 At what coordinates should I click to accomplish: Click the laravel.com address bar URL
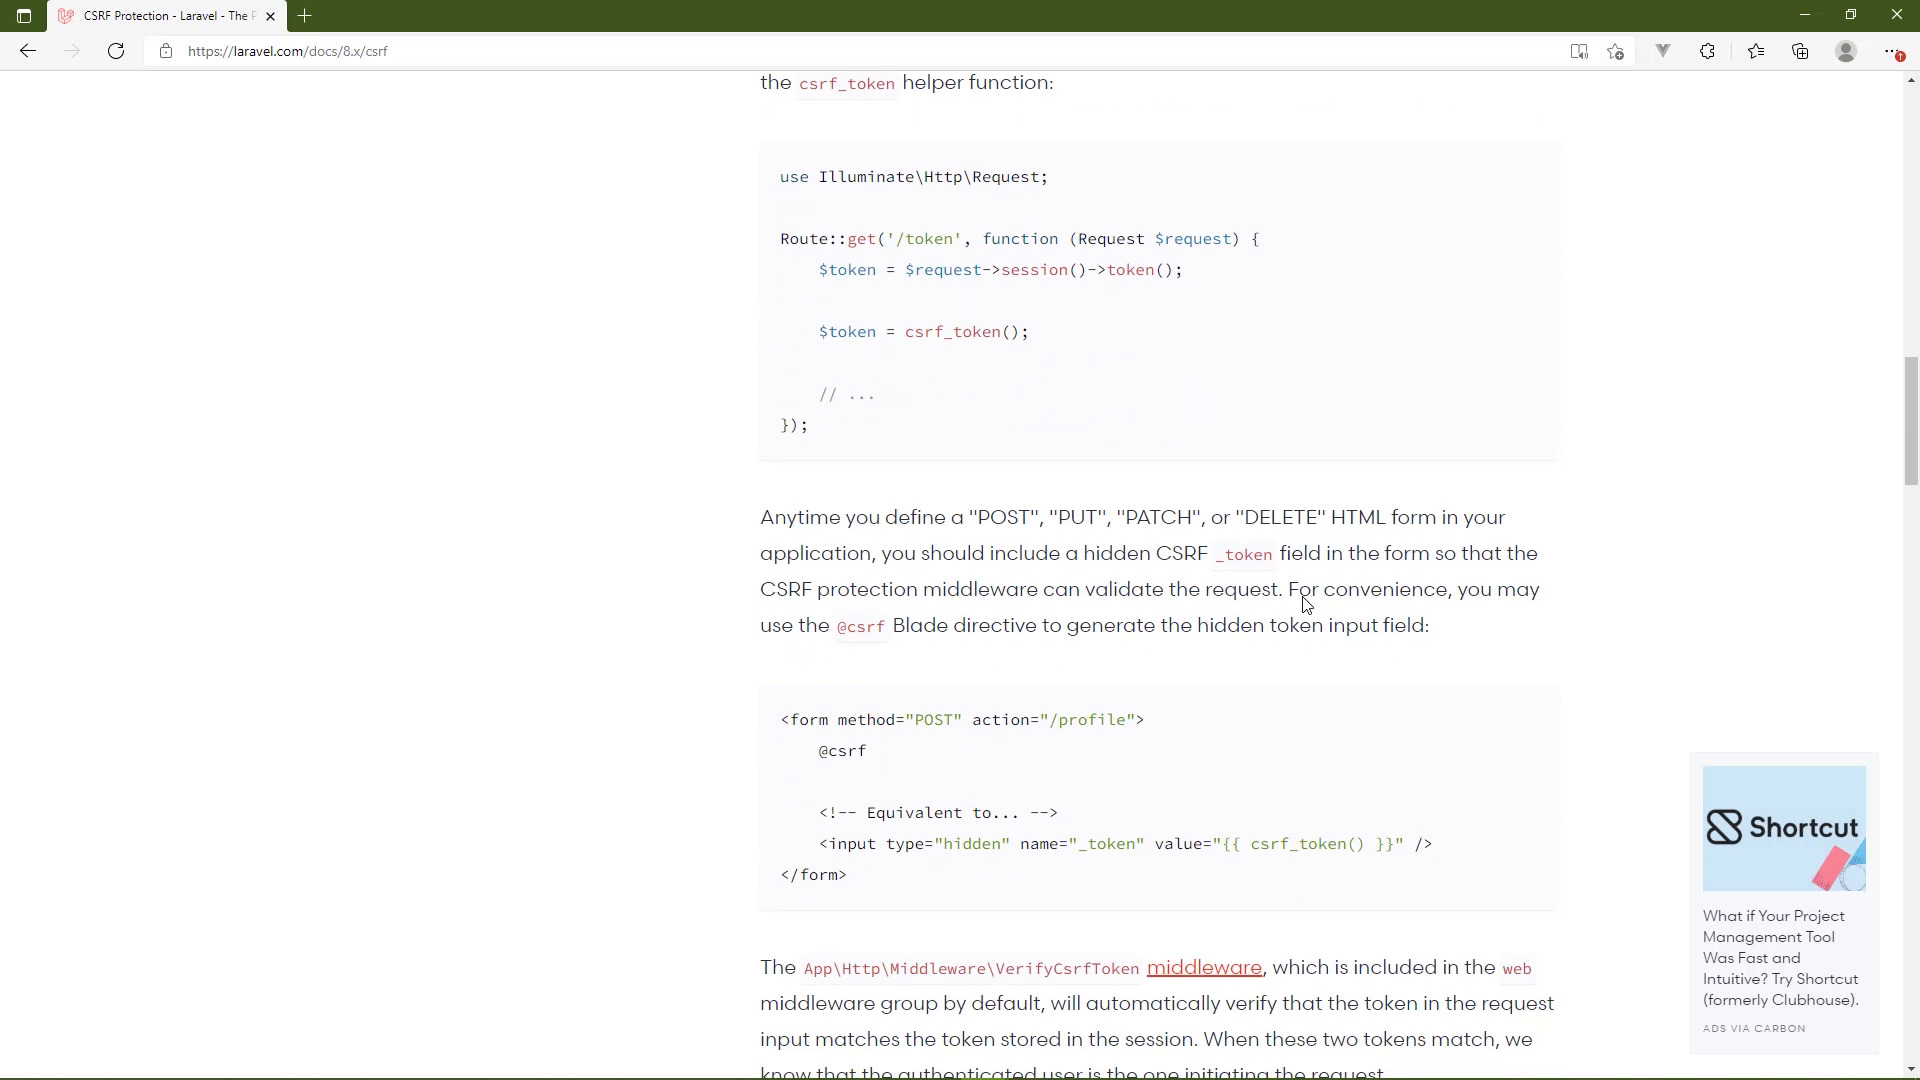tap(288, 51)
